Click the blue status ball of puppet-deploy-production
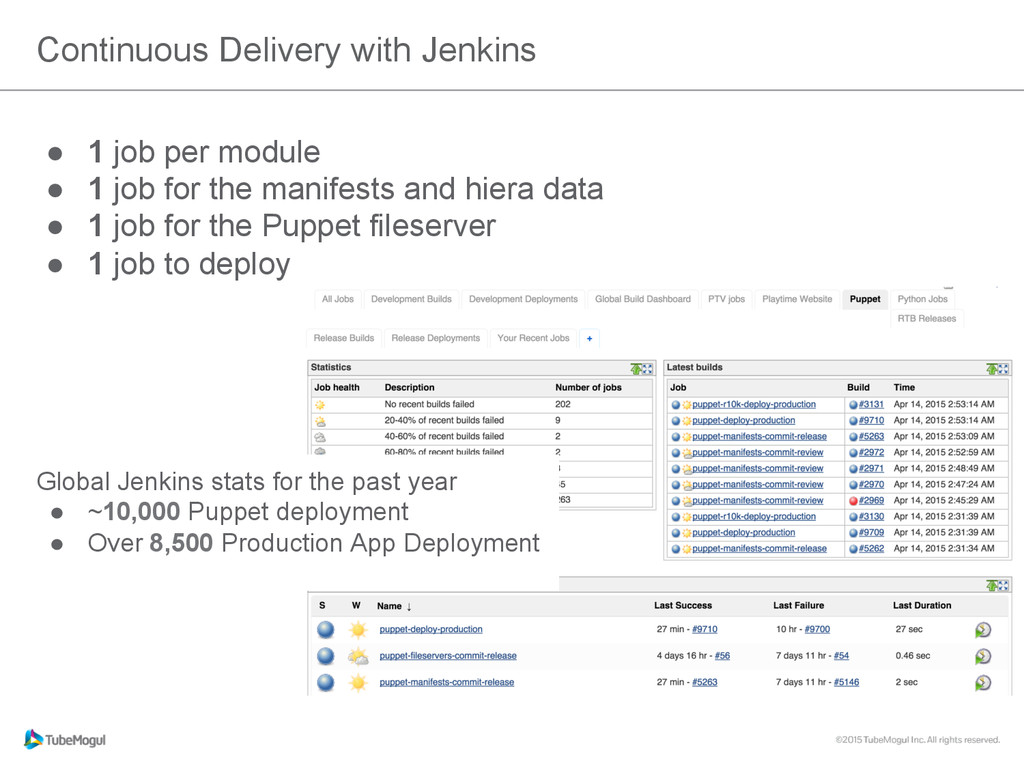 point(325,630)
